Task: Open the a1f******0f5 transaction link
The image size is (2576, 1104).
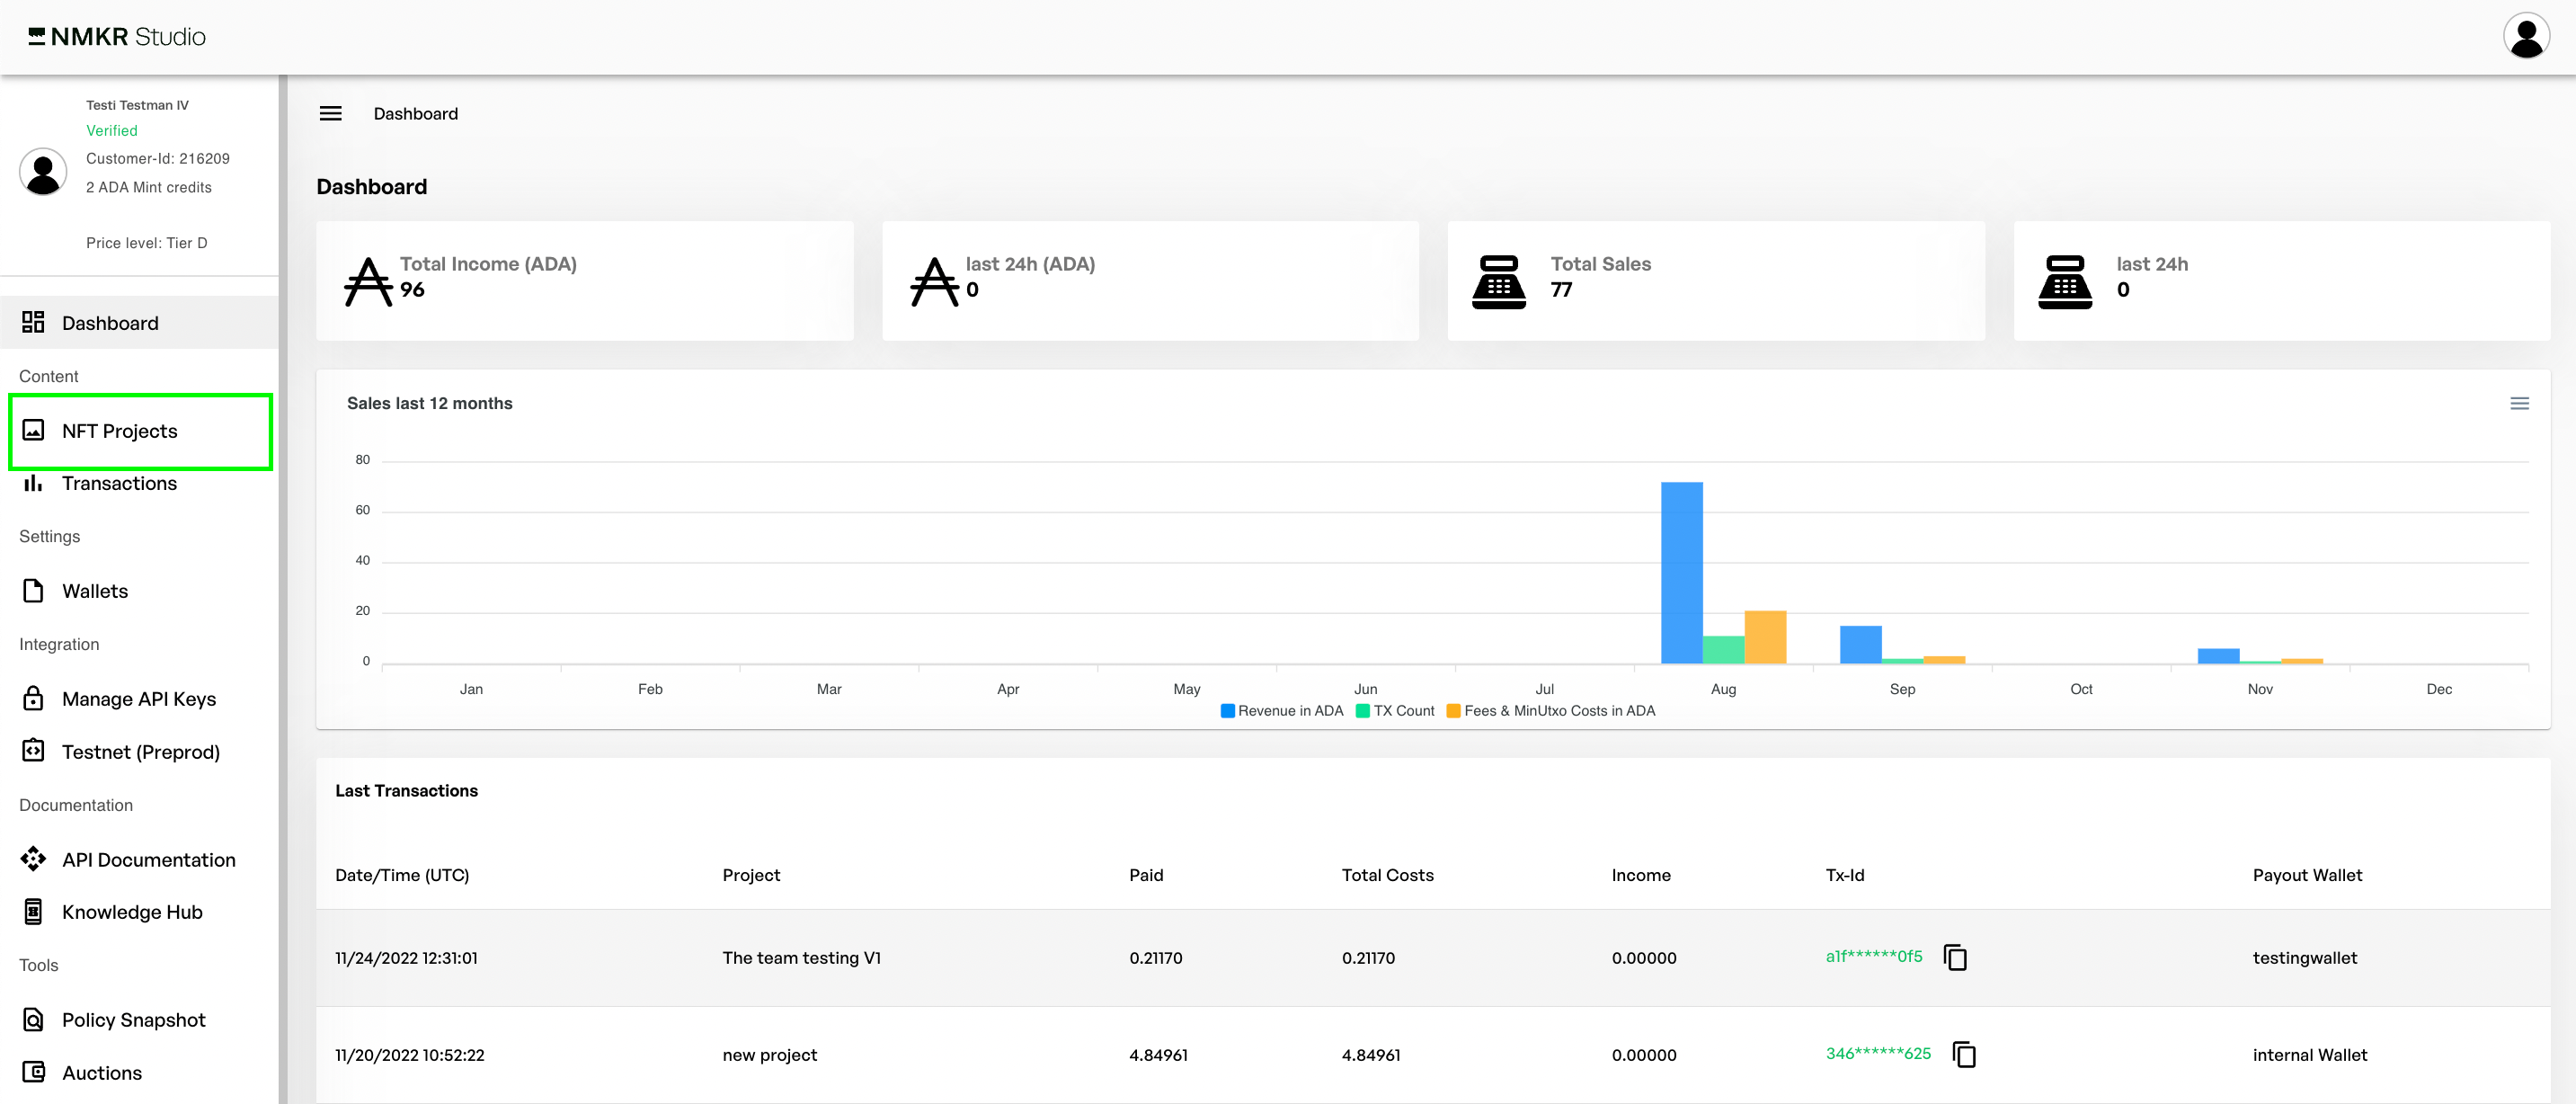Action: (x=1873, y=956)
